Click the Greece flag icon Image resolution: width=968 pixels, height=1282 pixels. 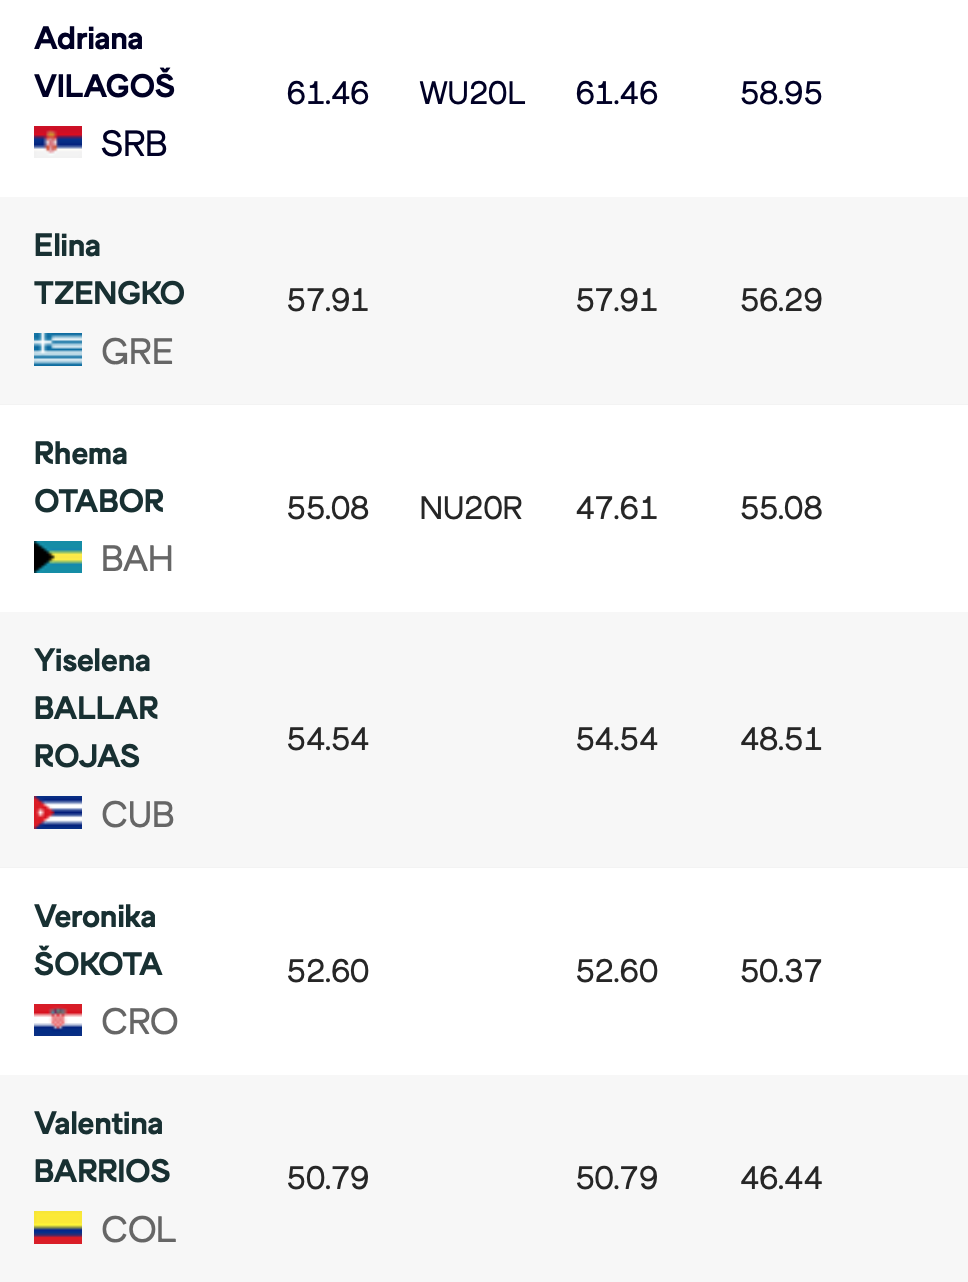(x=58, y=350)
